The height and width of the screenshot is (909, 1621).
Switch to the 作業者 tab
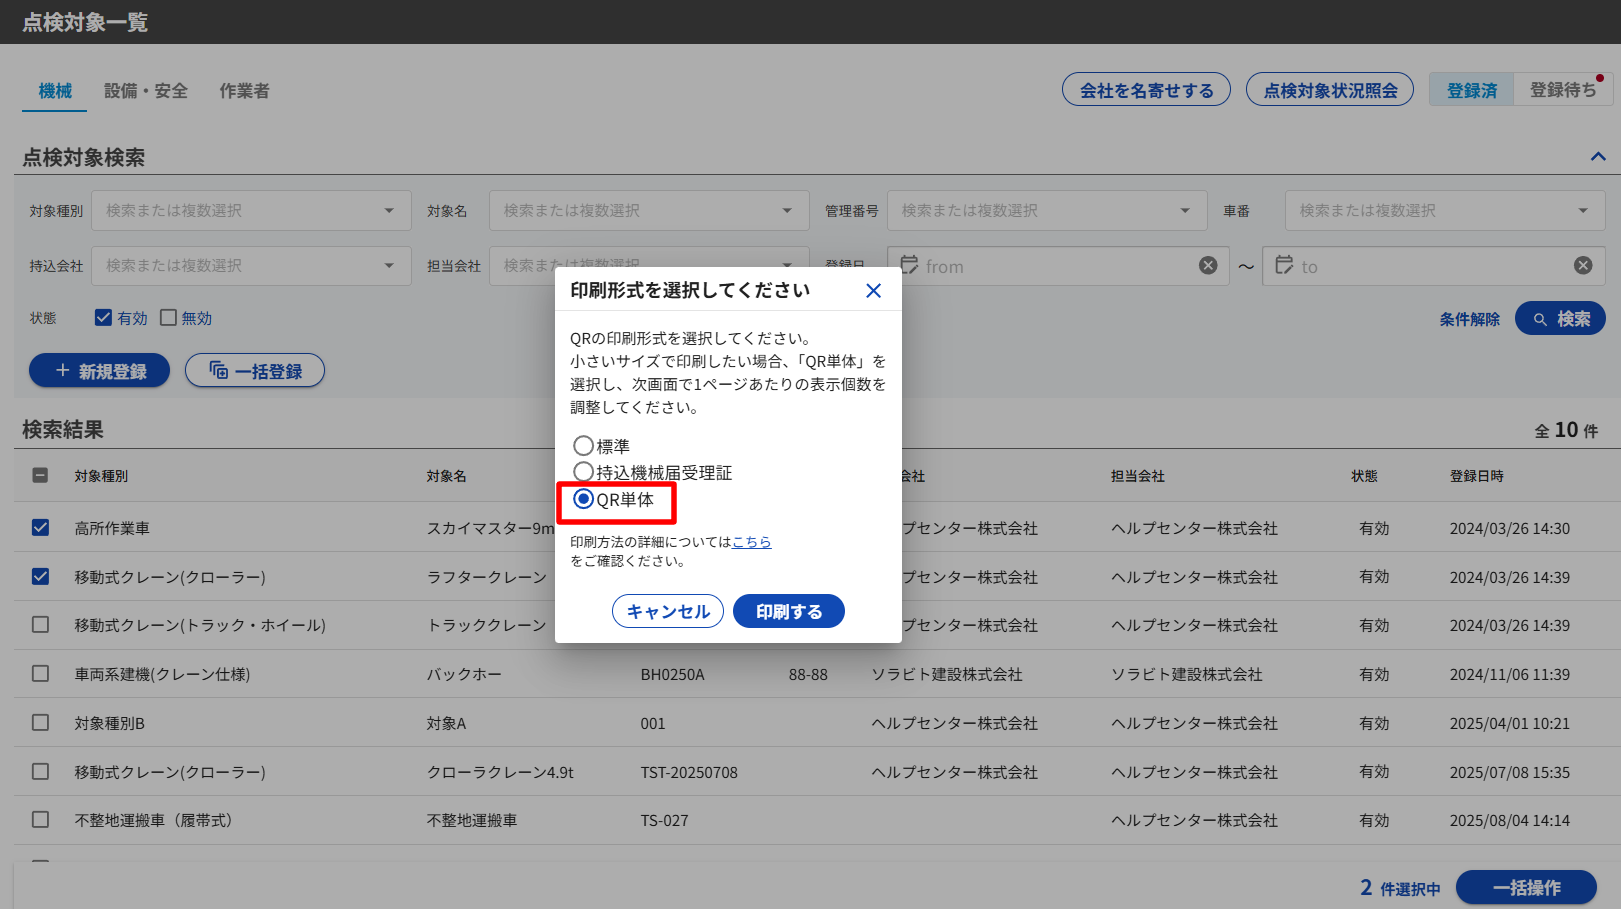(244, 91)
